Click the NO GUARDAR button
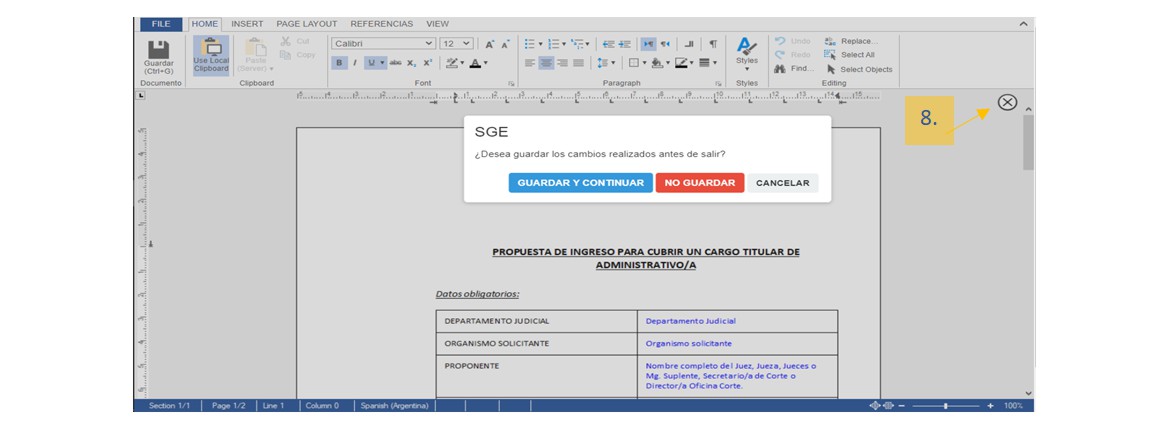The height and width of the screenshot is (437, 1157). point(699,183)
